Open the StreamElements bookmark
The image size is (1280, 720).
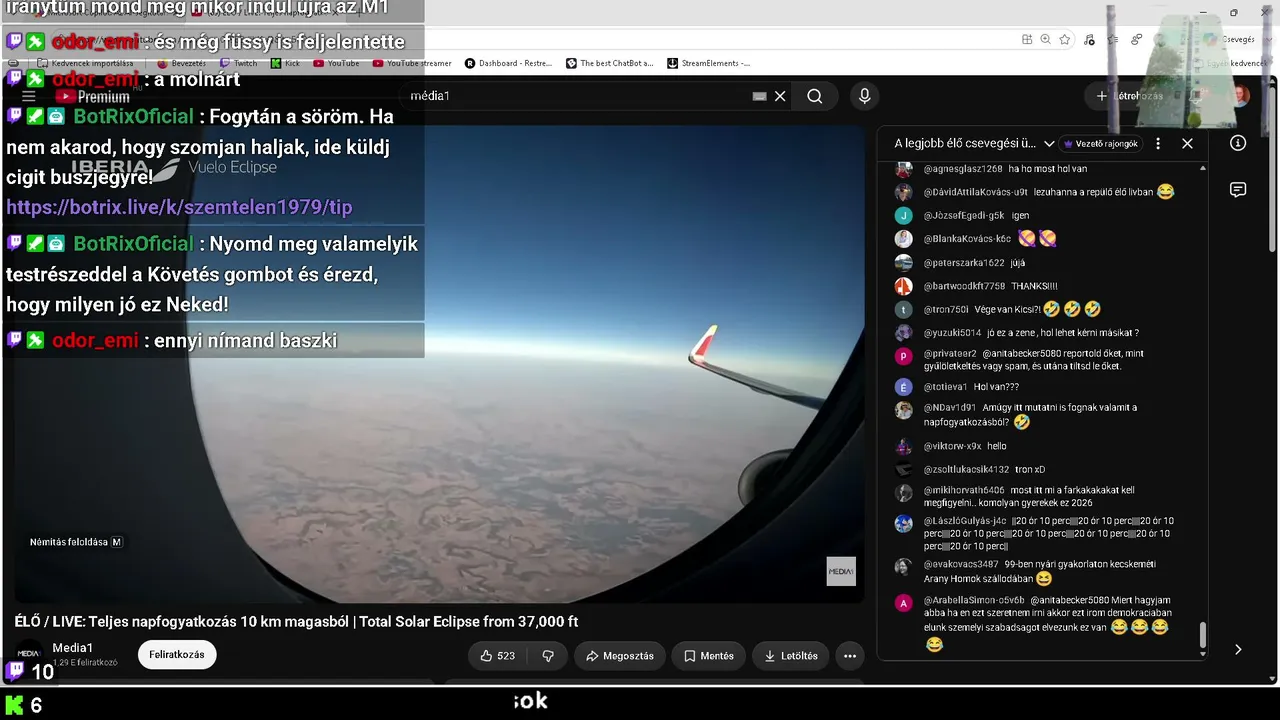point(708,63)
